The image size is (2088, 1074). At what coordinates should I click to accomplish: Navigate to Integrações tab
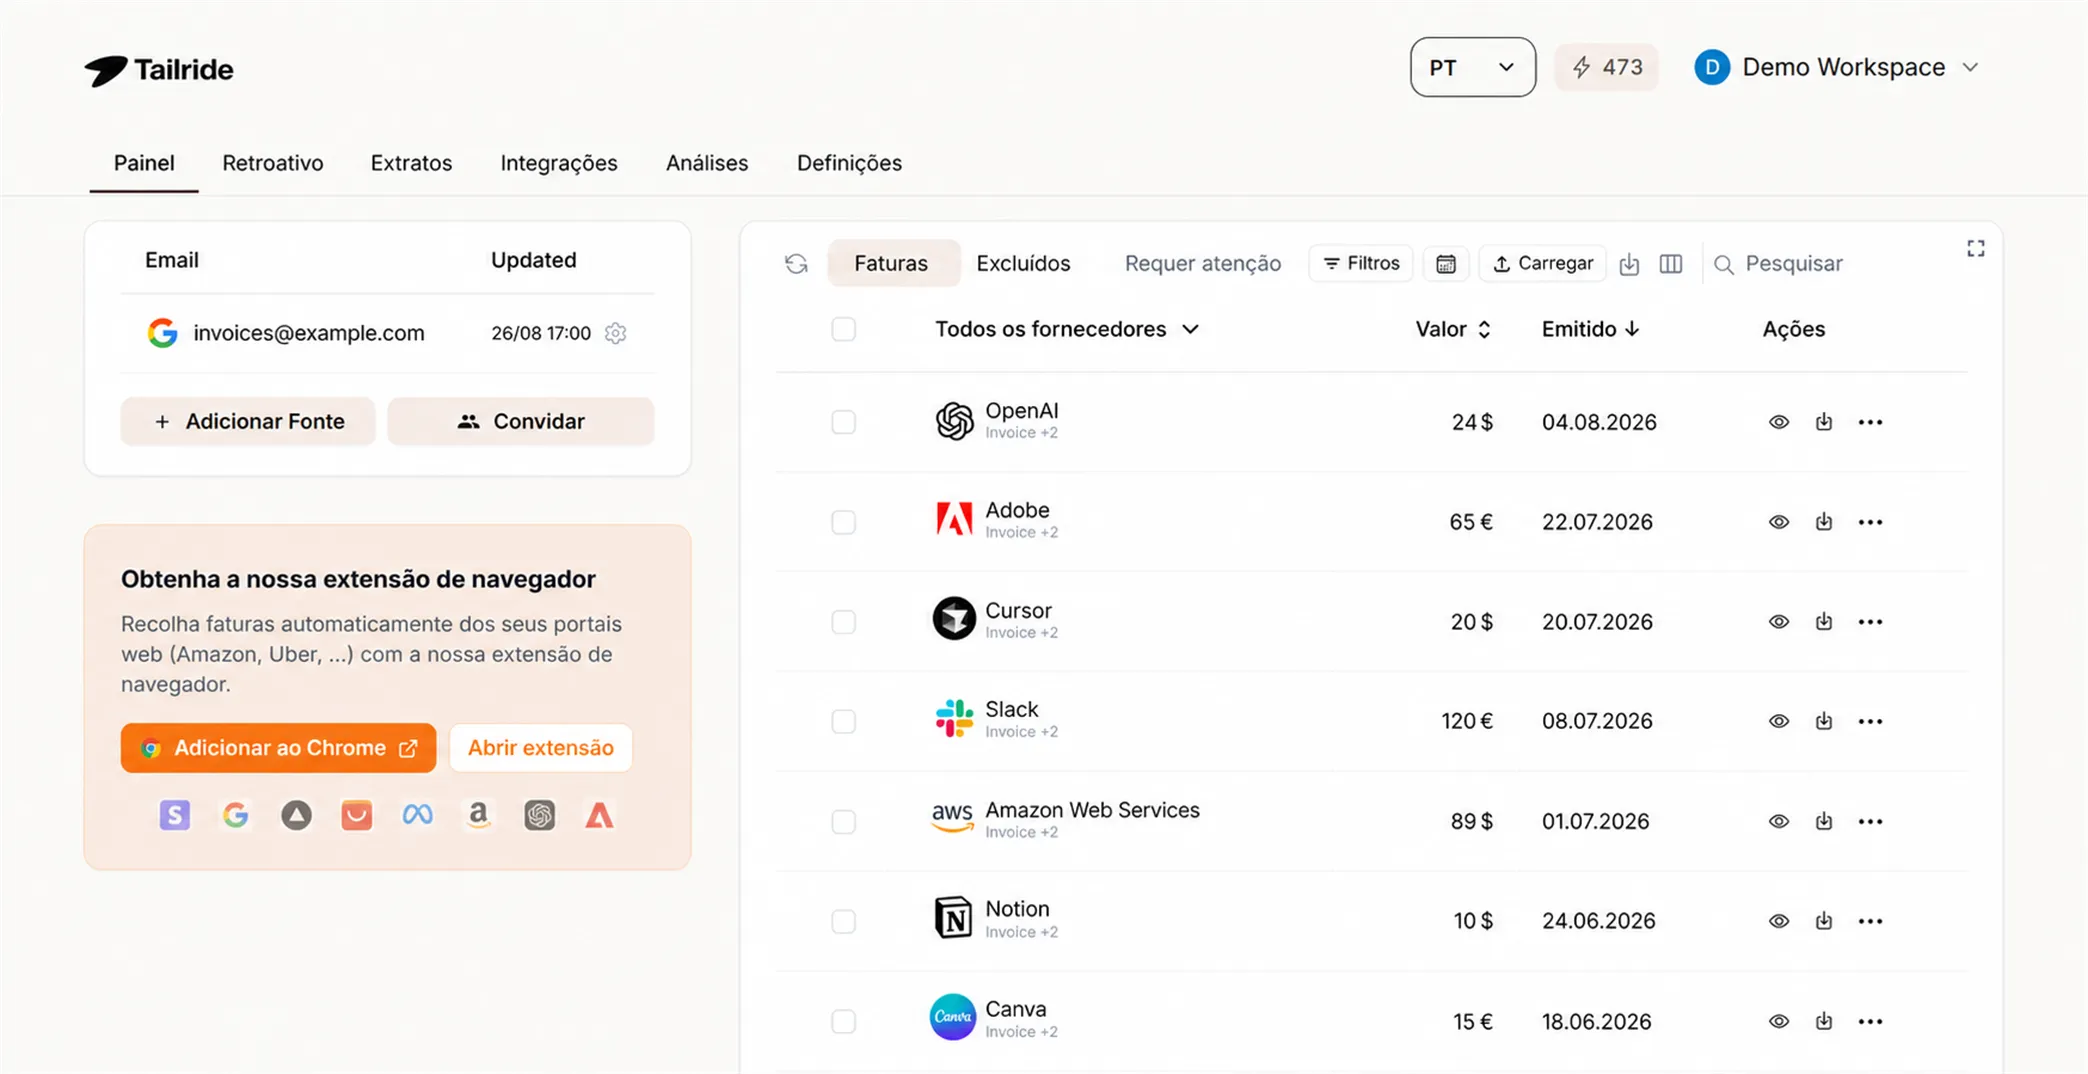pyautogui.click(x=559, y=163)
